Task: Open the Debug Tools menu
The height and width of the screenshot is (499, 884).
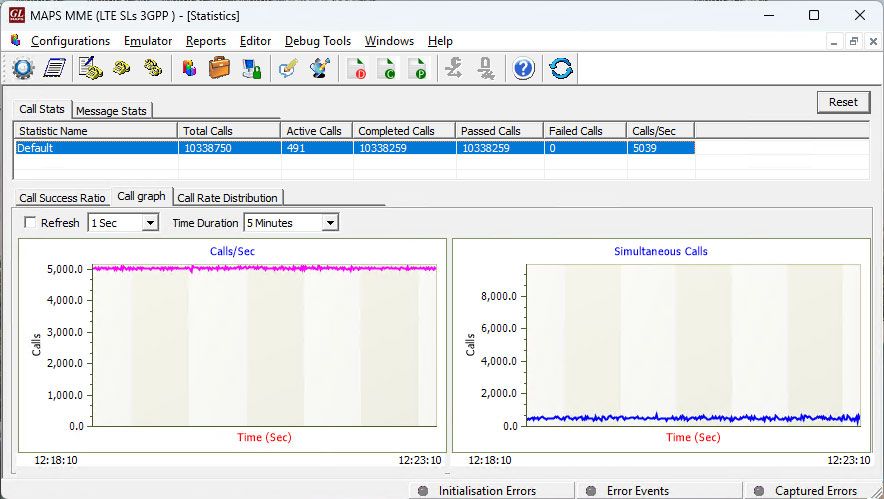Action: click(x=317, y=41)
